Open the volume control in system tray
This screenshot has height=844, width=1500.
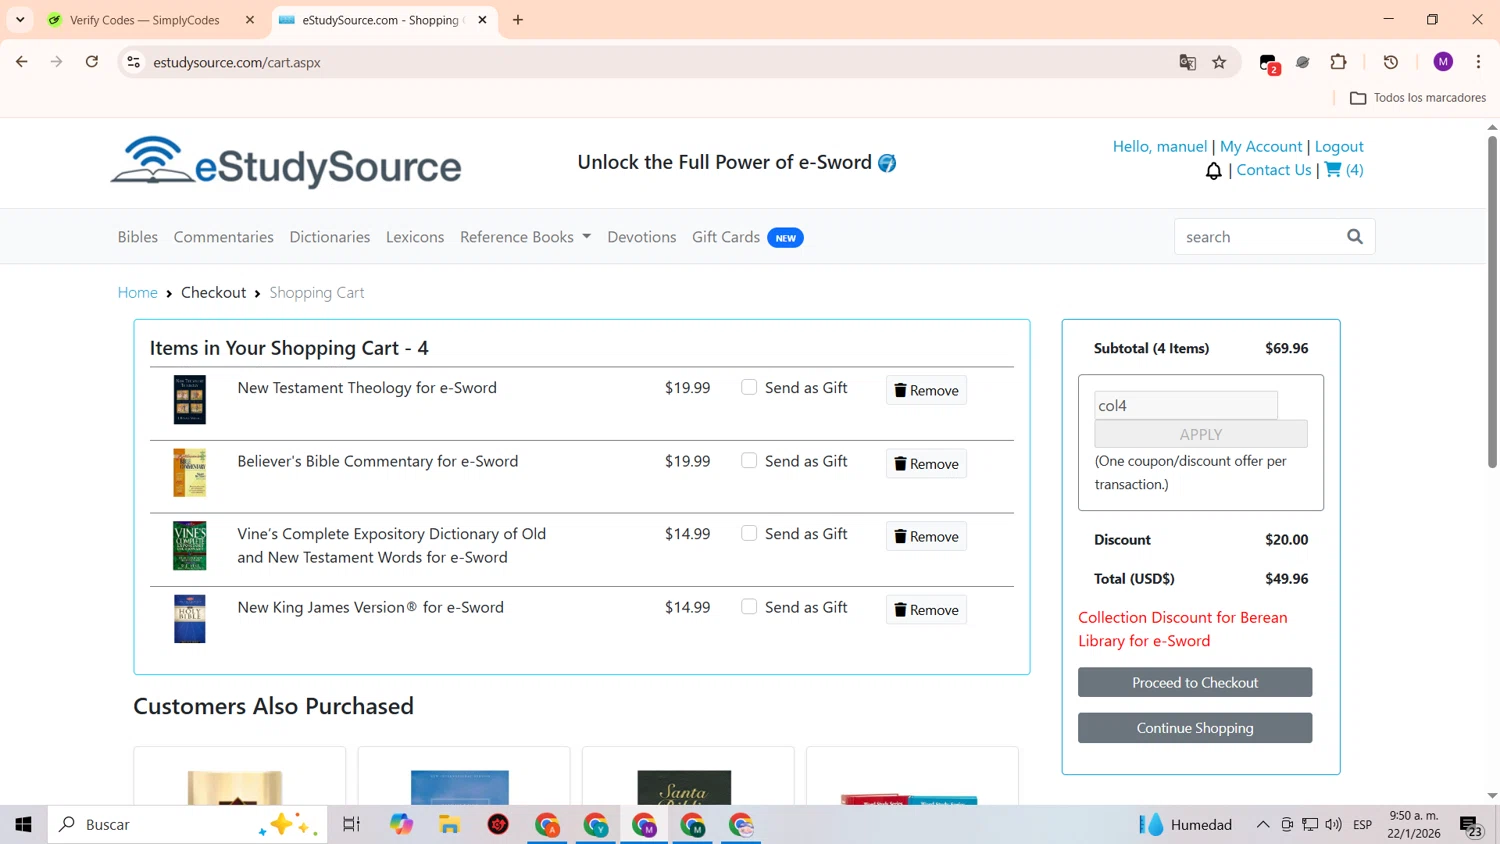[1333, 825]
